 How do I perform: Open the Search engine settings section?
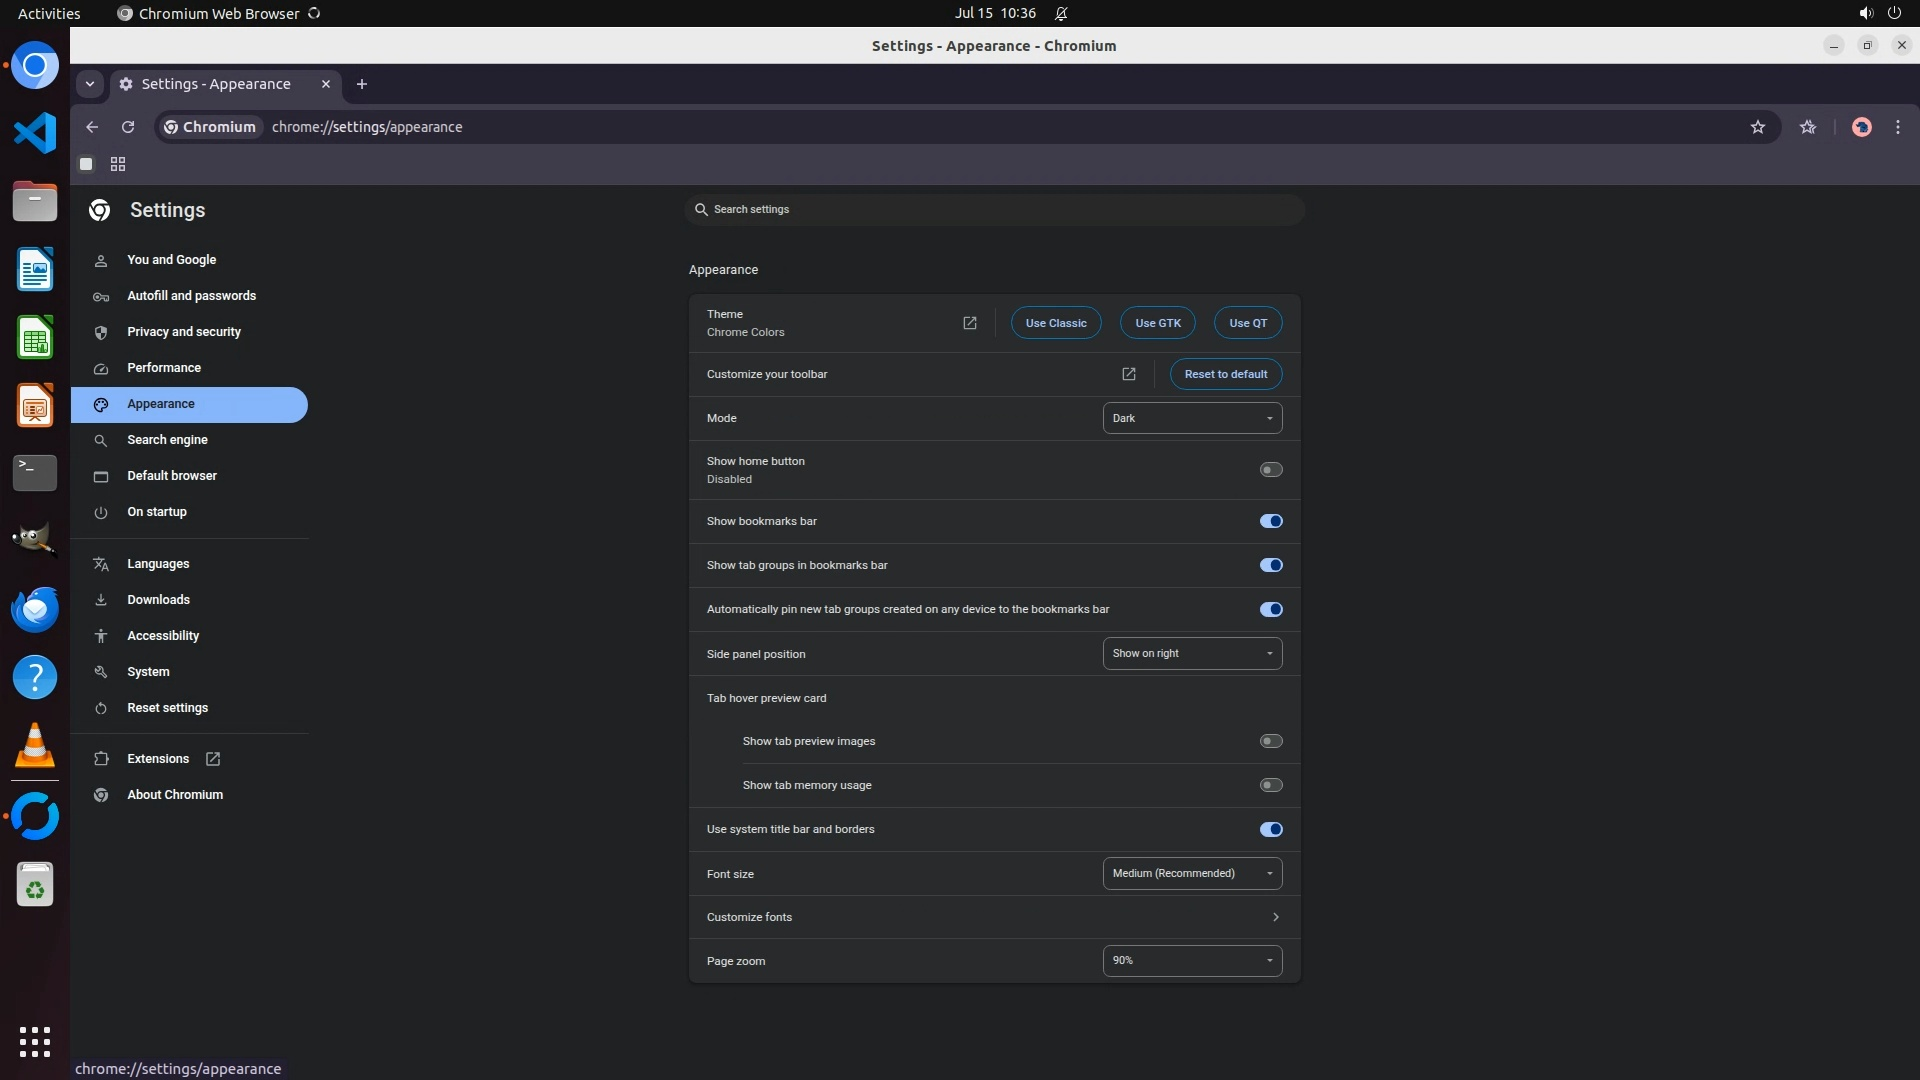(x=167, y=440)
